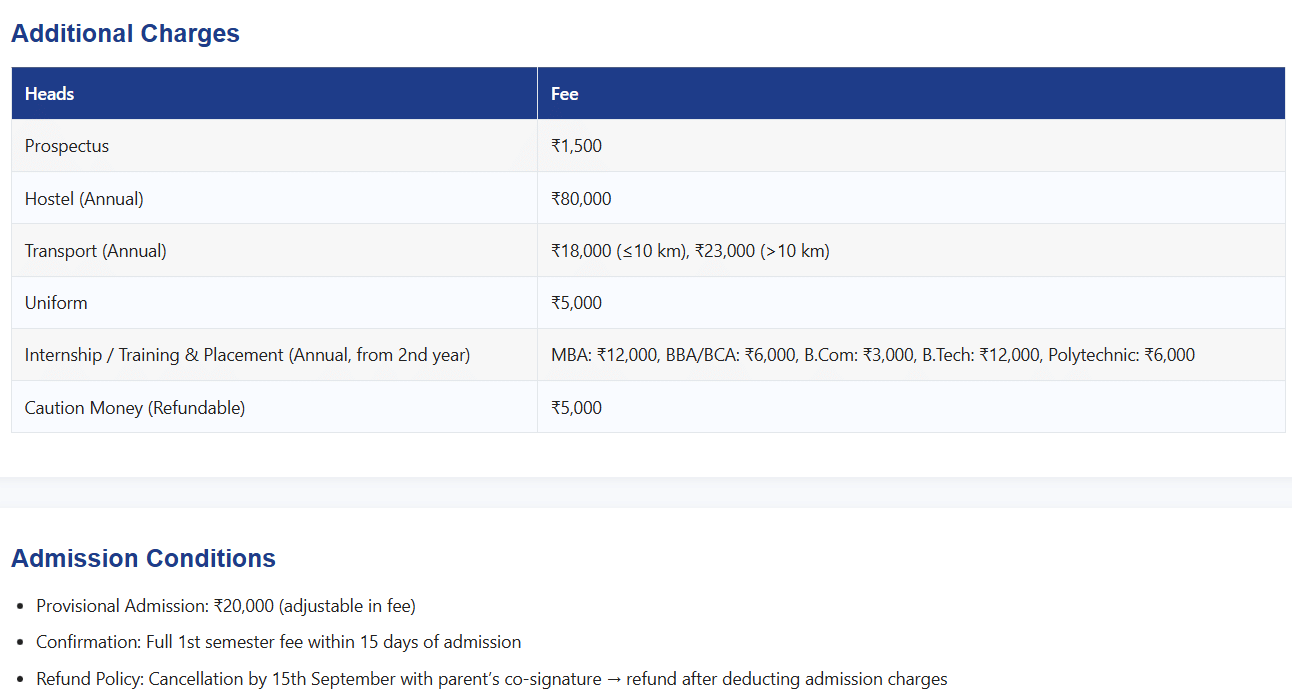
Task: Select the Uniform row label
Action: coord(56,303)
